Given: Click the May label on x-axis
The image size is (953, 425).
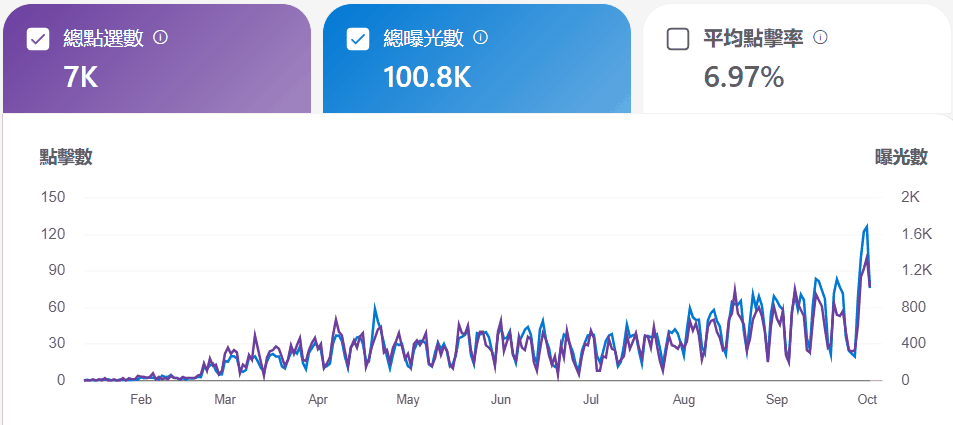Looking at the screenshot, I should (x=407, y=399).
